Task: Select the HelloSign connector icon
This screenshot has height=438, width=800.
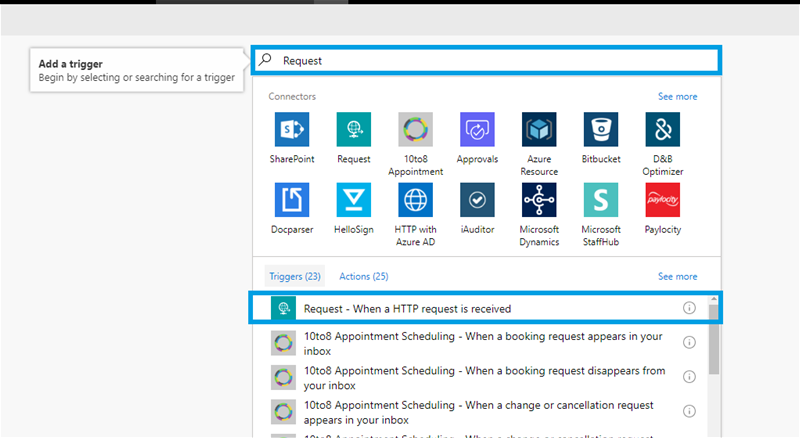Action: (x=354, y=200)
